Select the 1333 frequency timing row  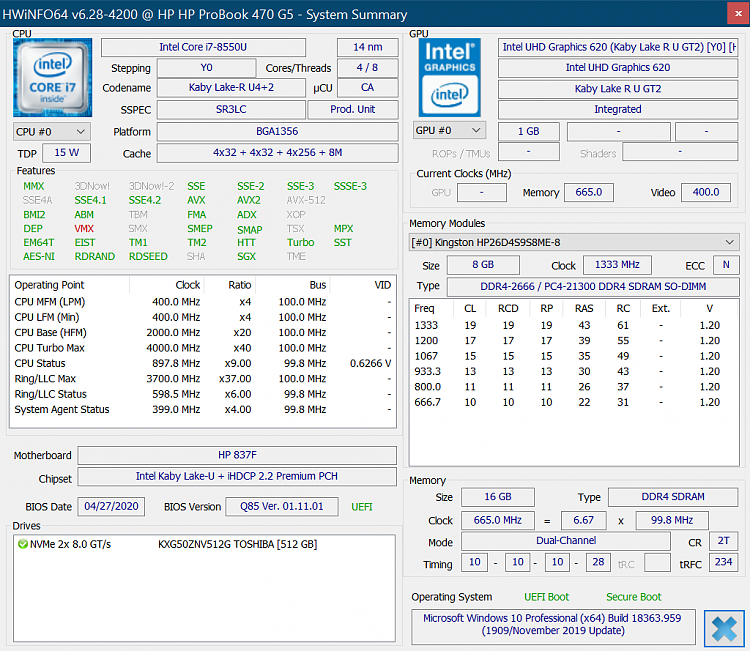(x=574, y=325)
